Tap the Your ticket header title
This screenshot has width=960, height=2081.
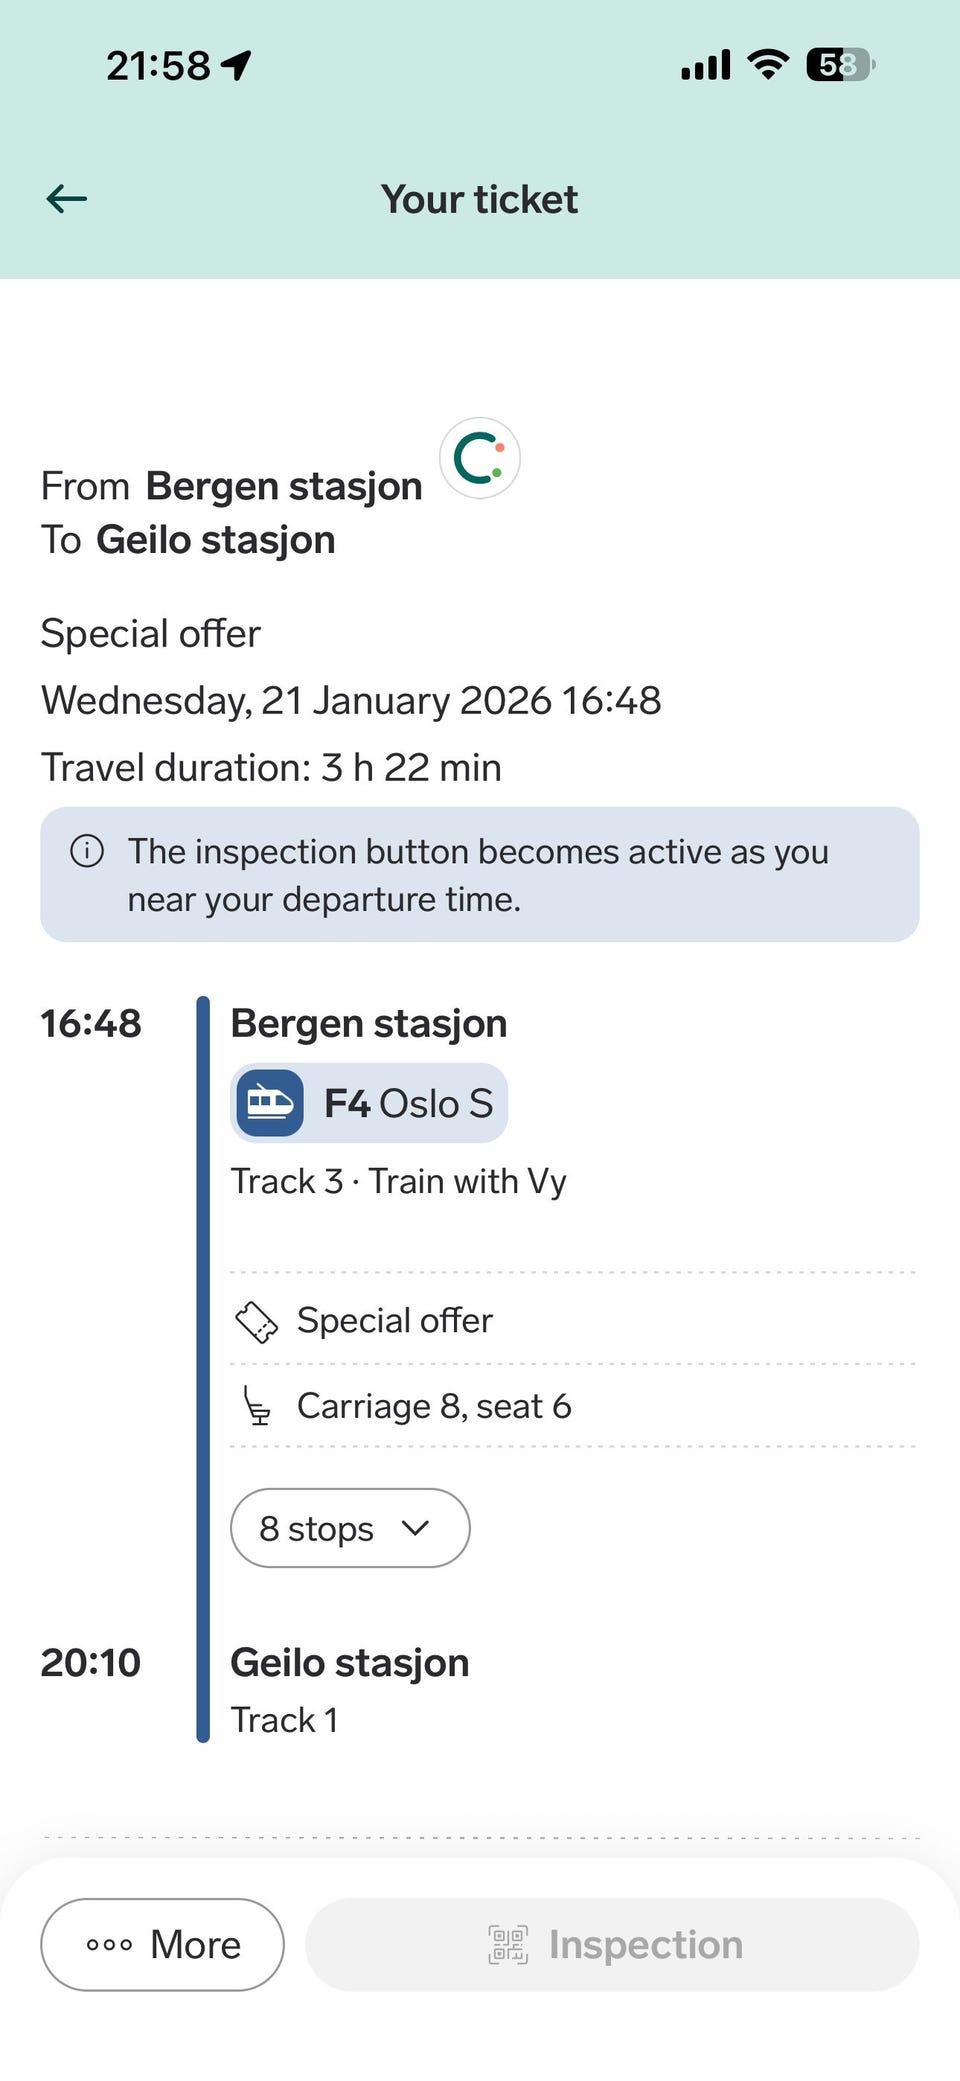[x=479, y=200]
